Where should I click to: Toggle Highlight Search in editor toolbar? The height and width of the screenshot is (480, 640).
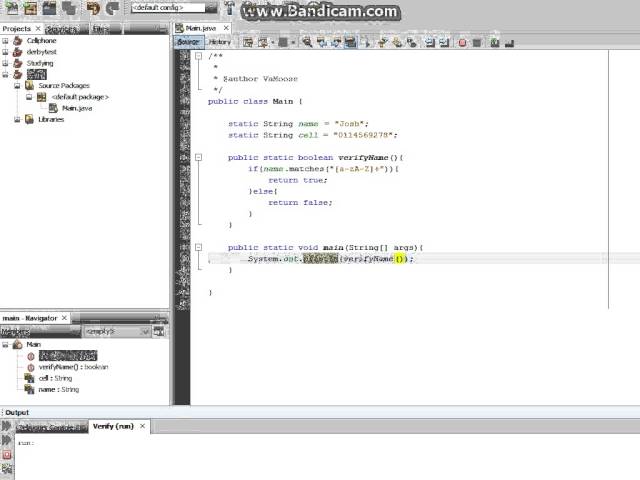click(x=351, y=42)
